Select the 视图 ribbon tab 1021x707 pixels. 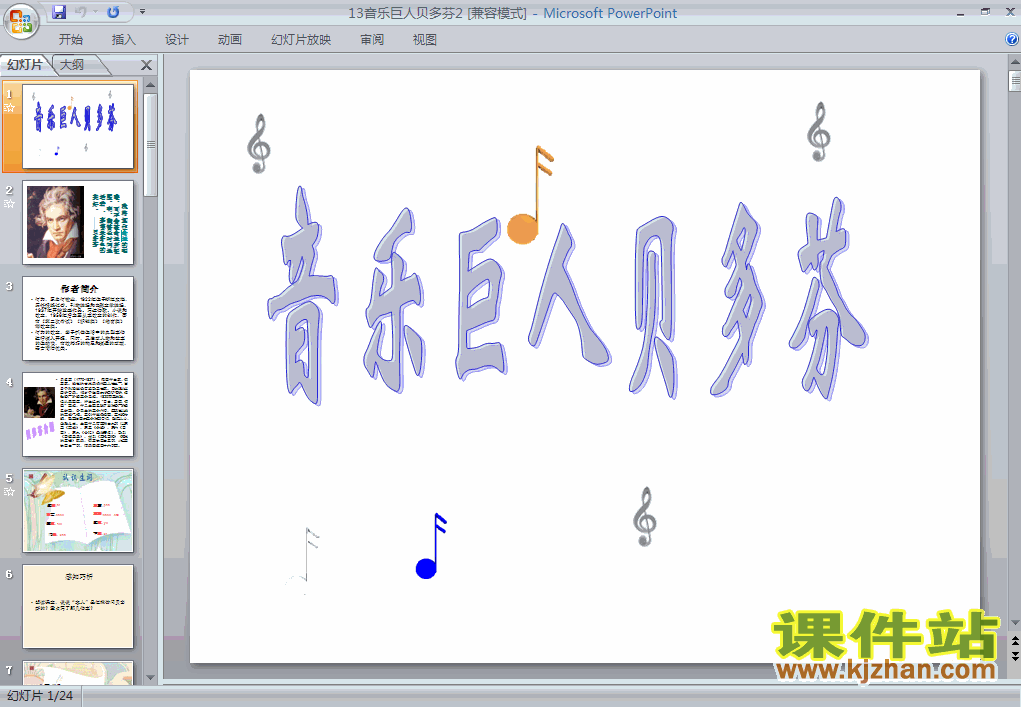(x=425, y=40)
